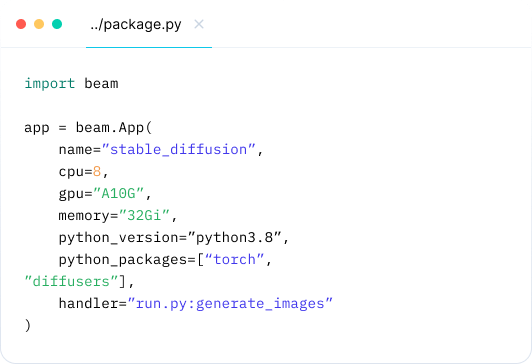Click the closing parenthesis on last line
Screen dimensions: 532x364
[x=28, y=325]
